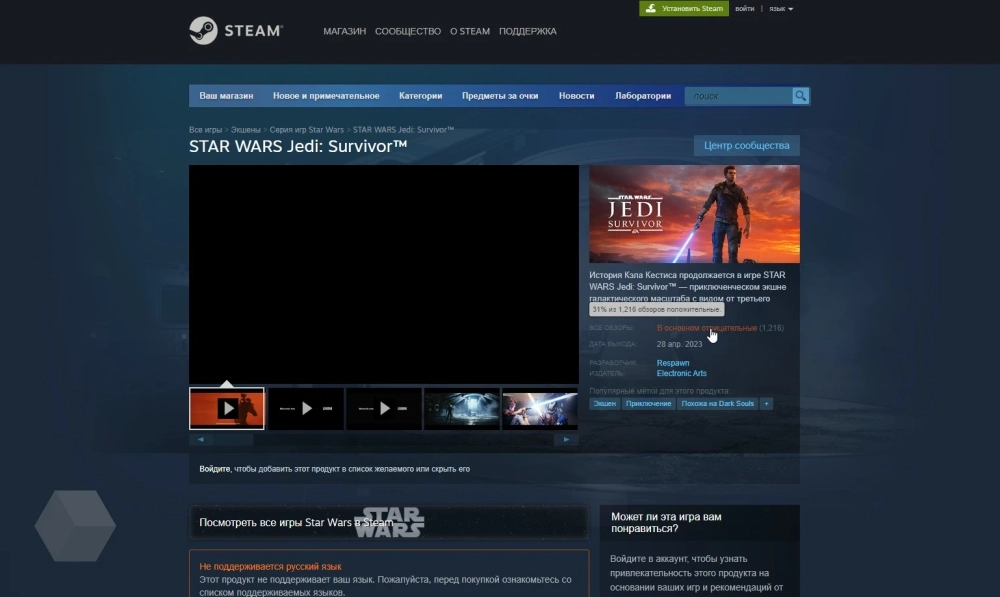Click the Electronic Arts publisher link

682,373
